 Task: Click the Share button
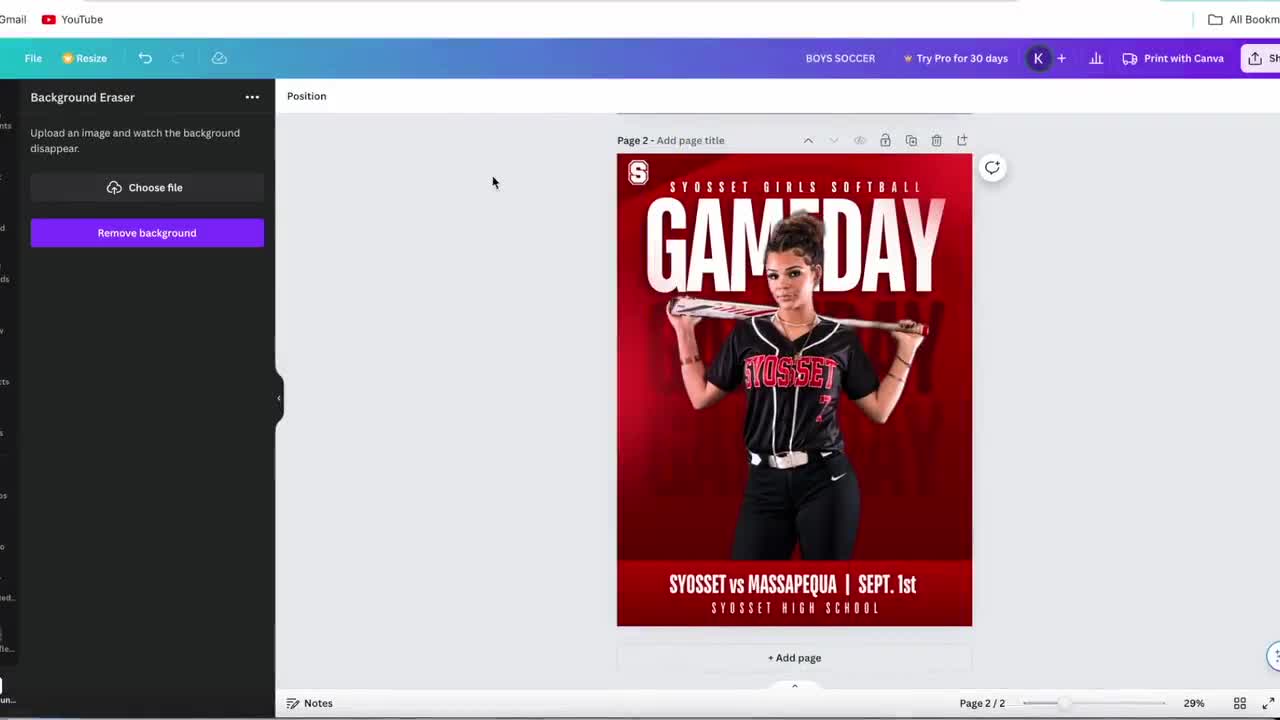pos(1262,58)
